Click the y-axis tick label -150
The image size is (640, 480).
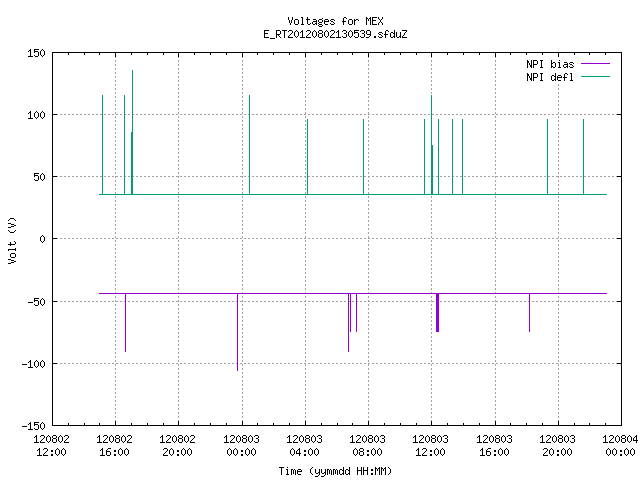33,426
